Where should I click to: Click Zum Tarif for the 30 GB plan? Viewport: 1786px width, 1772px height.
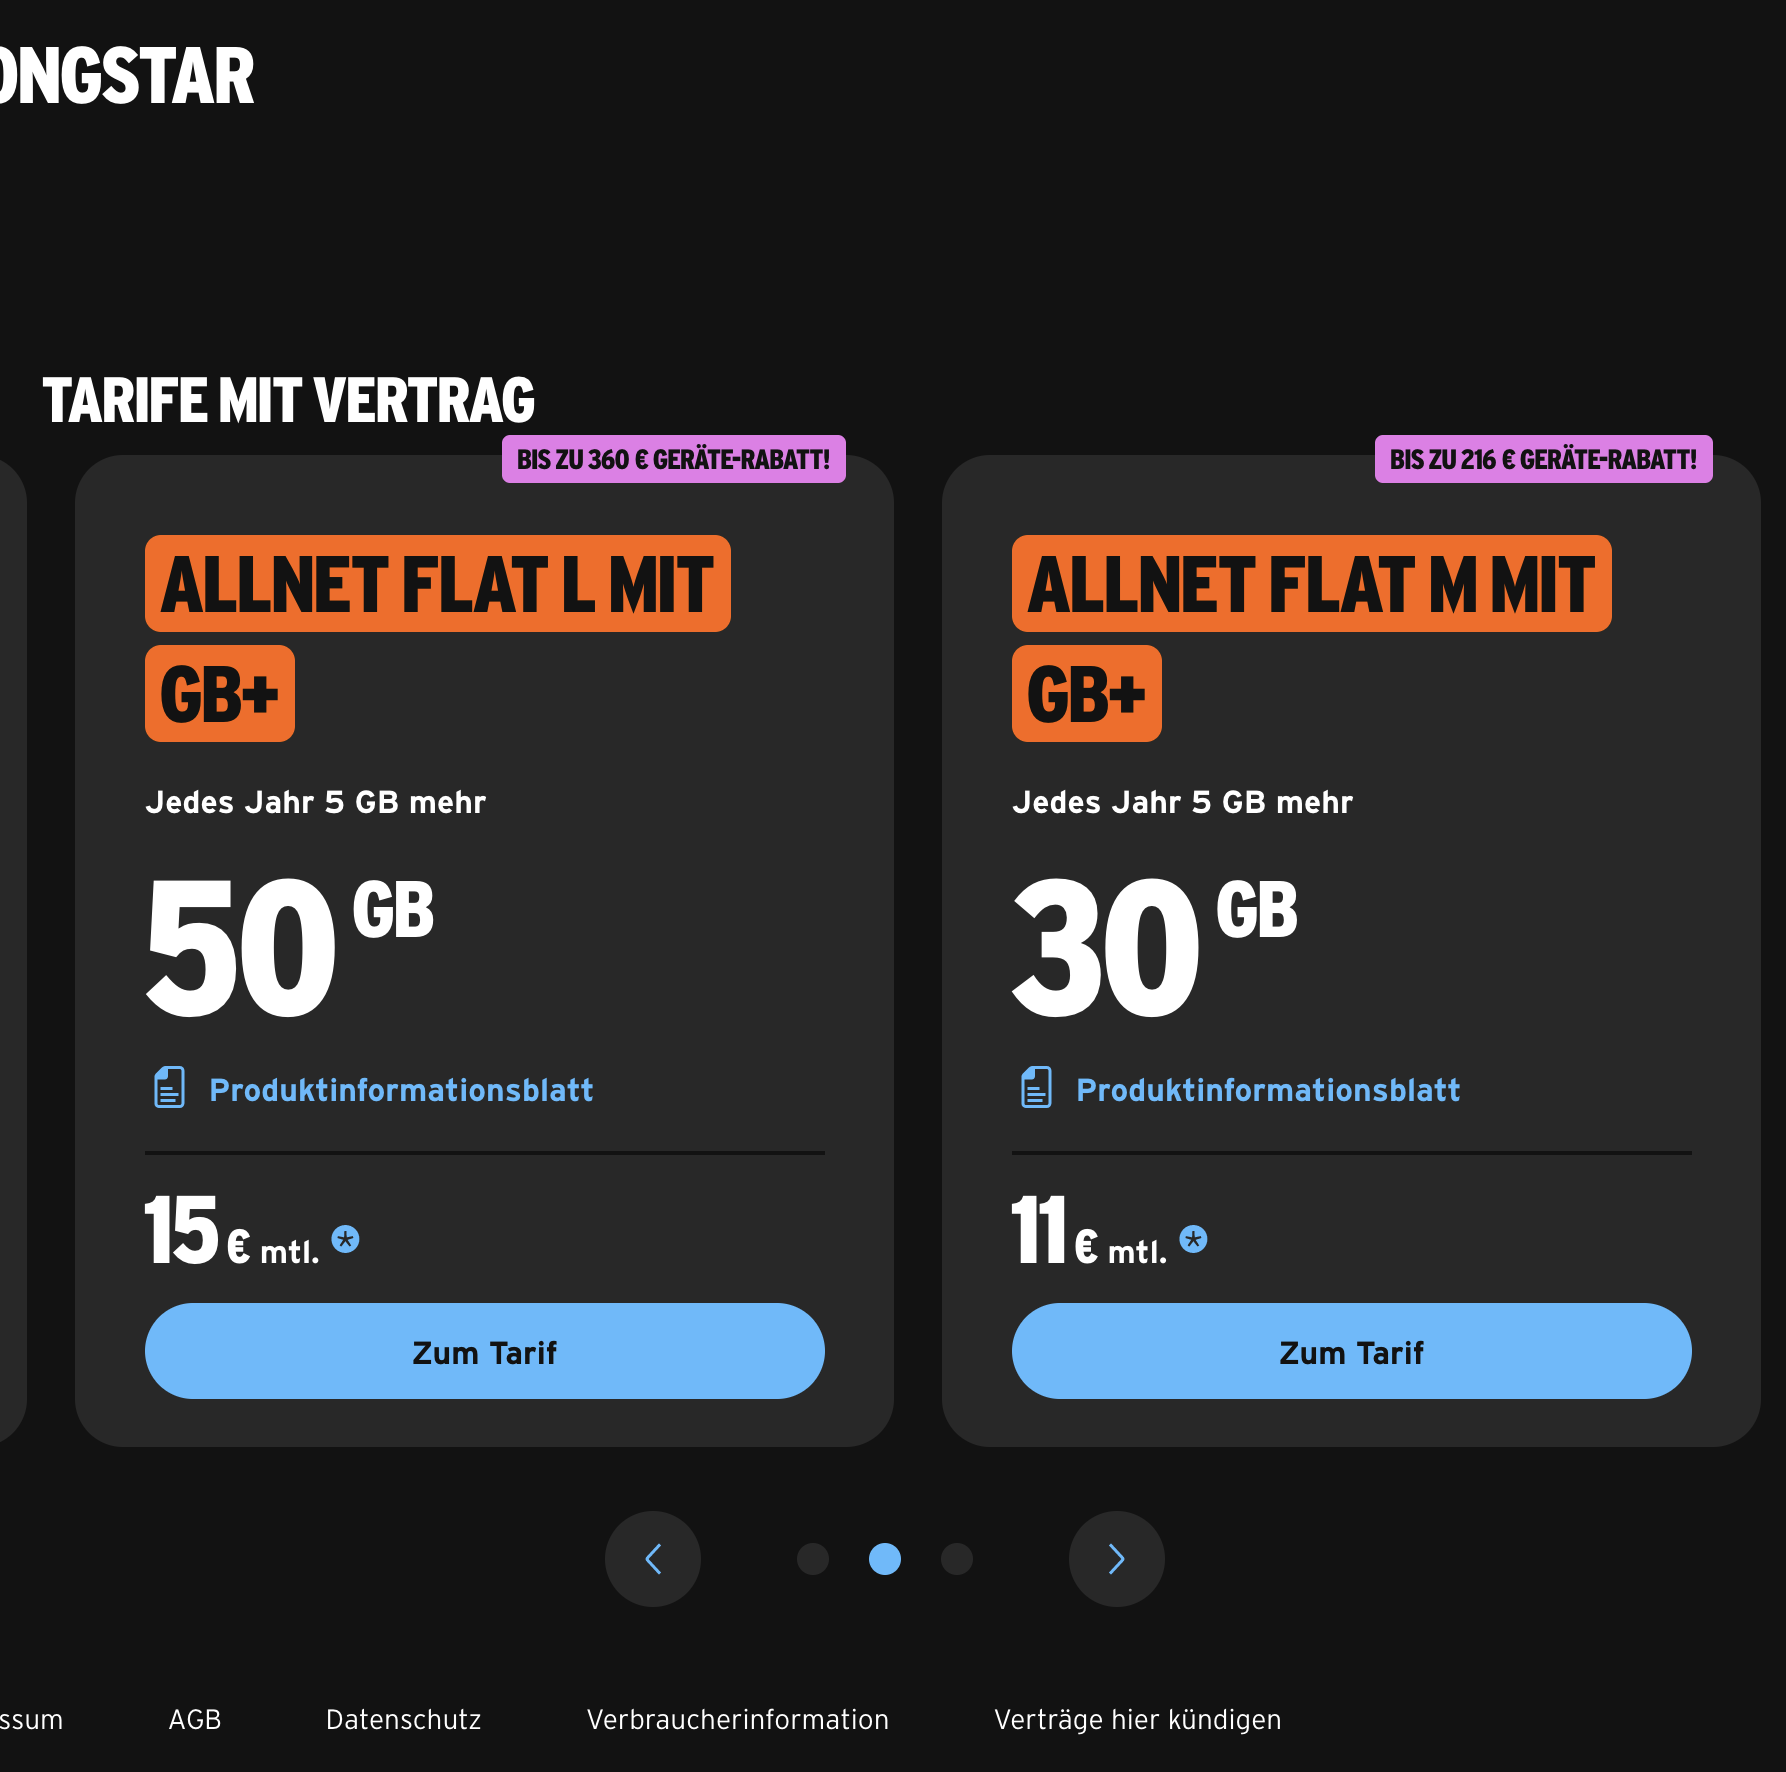(1352, 1351)
